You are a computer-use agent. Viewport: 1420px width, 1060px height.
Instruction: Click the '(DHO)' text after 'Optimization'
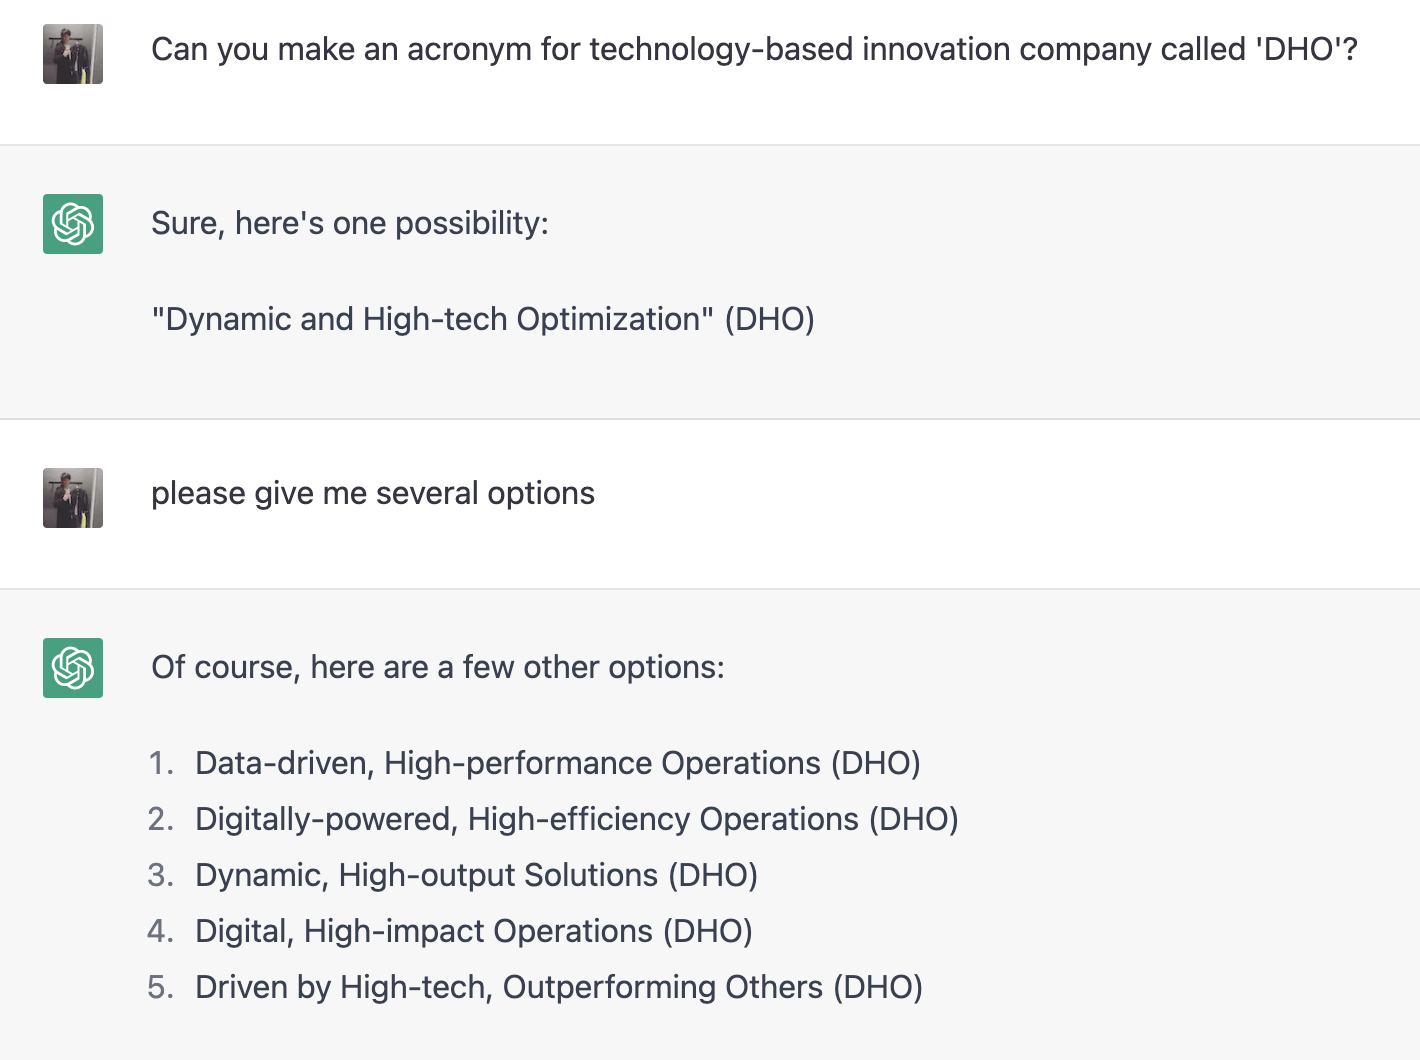pyautogui.click(x=770, y=319)
